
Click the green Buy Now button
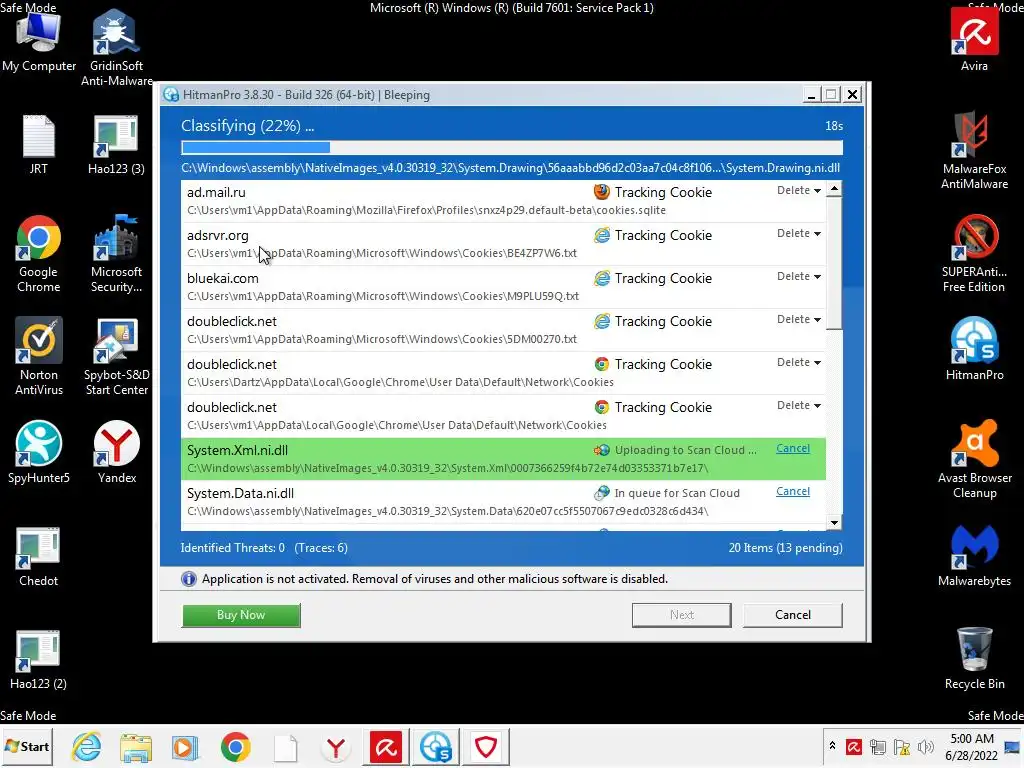(241, 615)
